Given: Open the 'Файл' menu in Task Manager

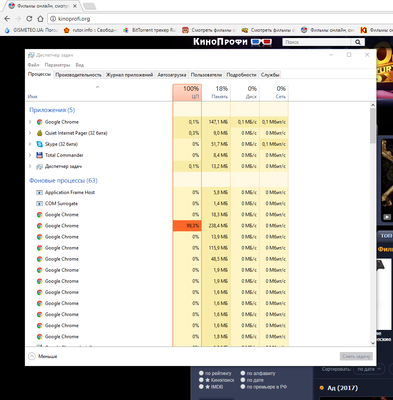Looking at the screenshot, I should coord(33,65).
